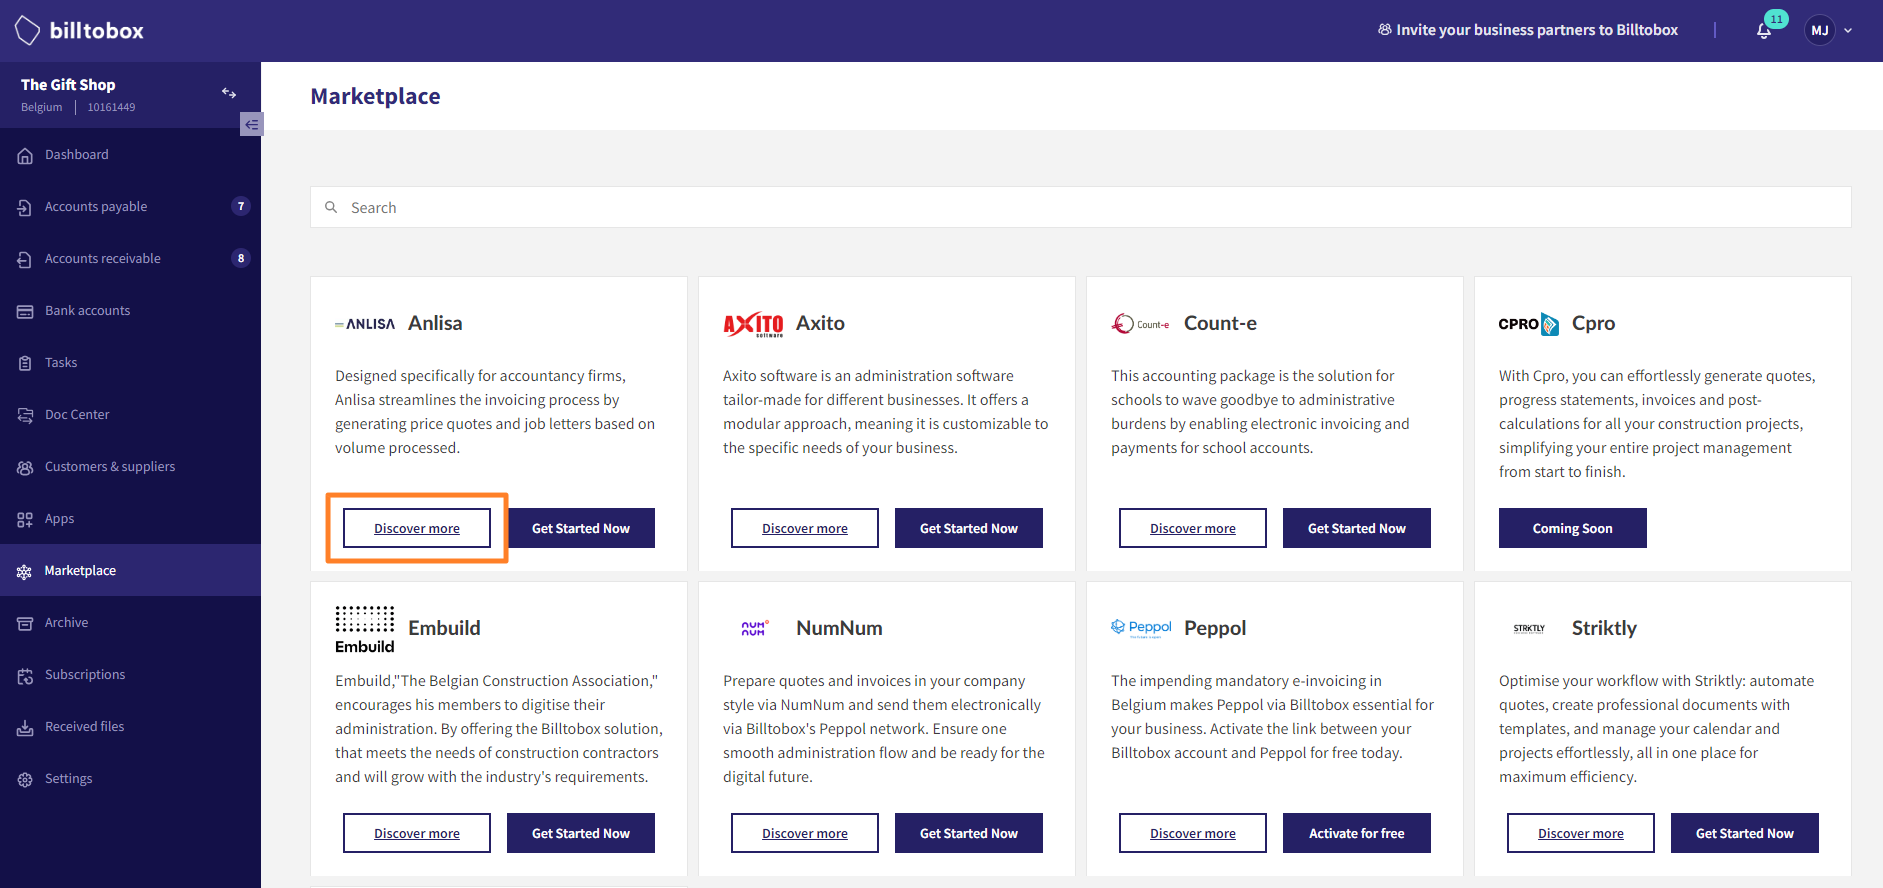Image resolution: width=1883 pixels, height=888 pixels.
Task: Click the MJ user avatar
Action: tap(1820, 30)
